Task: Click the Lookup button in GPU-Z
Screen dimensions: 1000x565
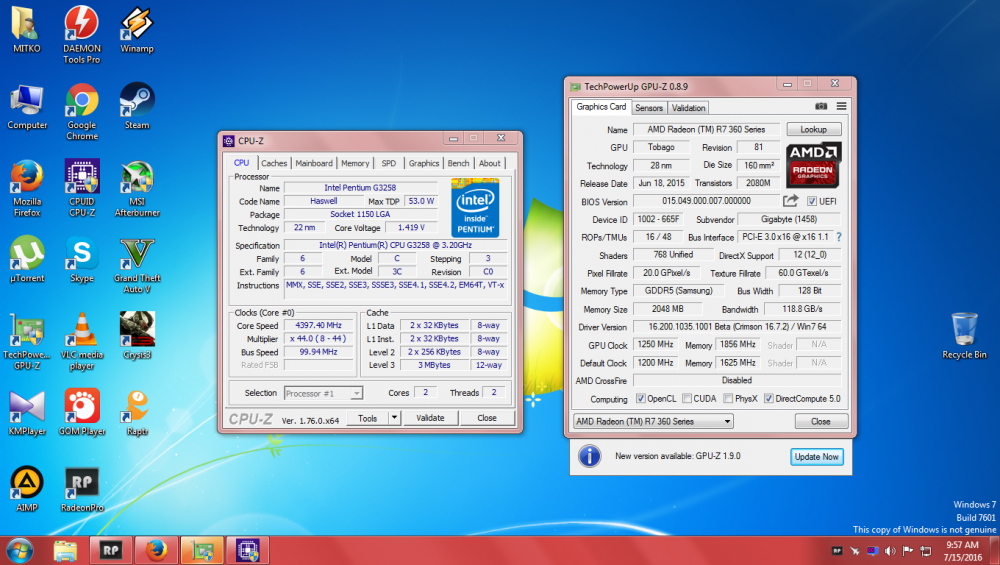Action: click(813, 129)
